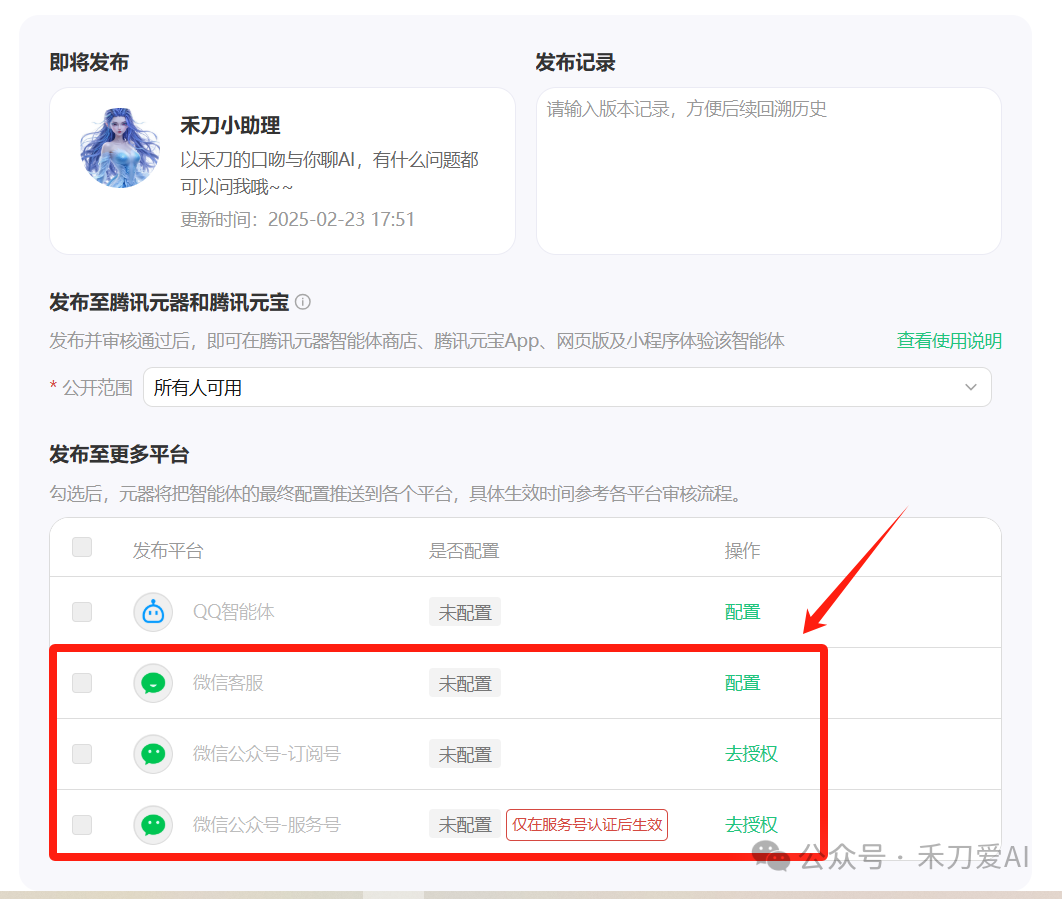Screen dimensions: 1062x899
Task: Click the 微信客服 green chat icon
Action: point(153,683)
